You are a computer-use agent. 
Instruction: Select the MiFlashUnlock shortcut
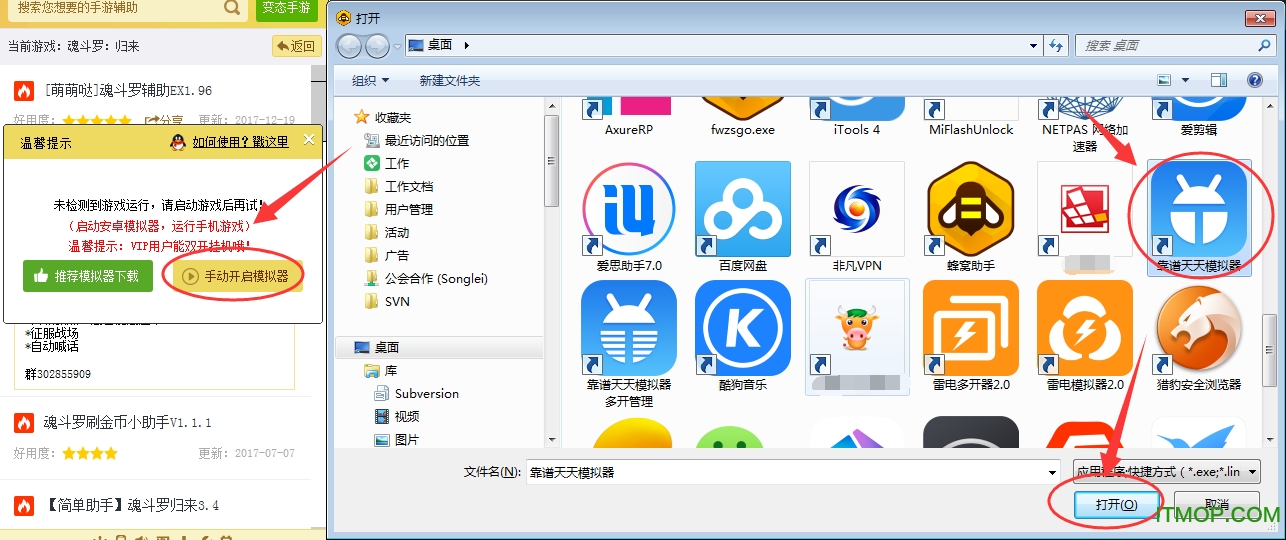coord(971,116)
